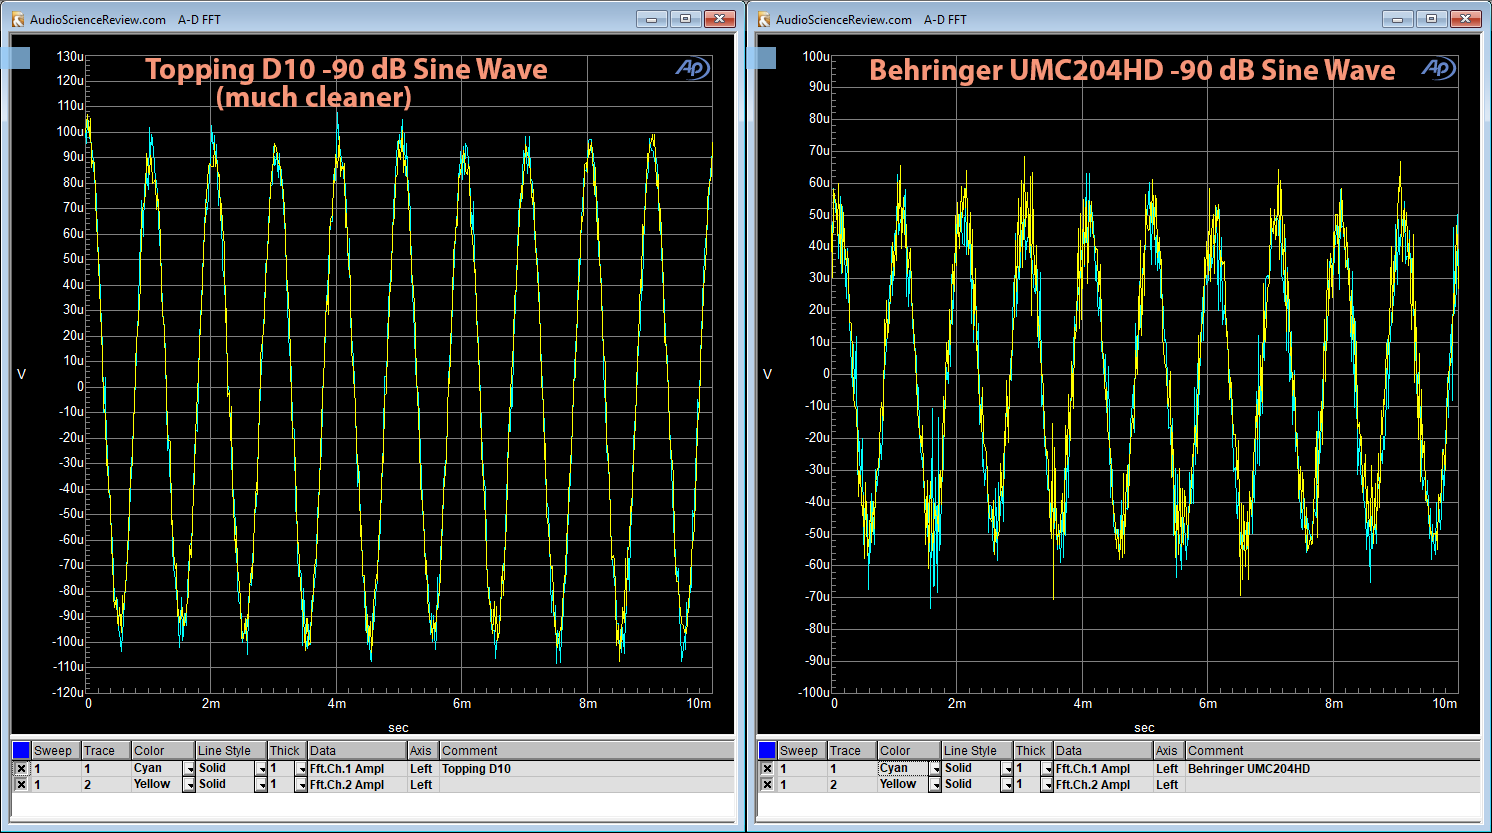Click Axis column header in Topping legend

423,751
